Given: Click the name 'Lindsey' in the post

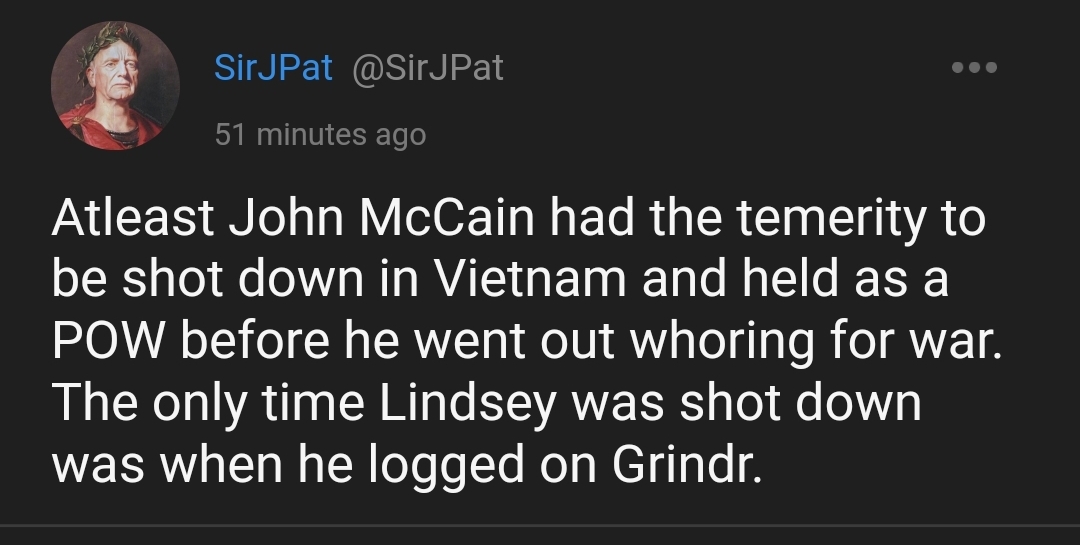Looking at the screenshot, I should tap(468, 405).
